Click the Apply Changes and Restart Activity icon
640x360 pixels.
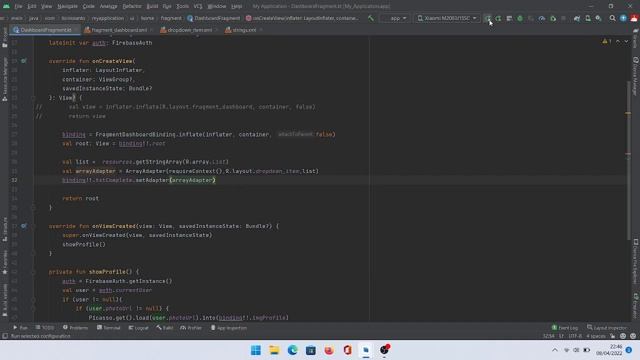tap(498, 18)
